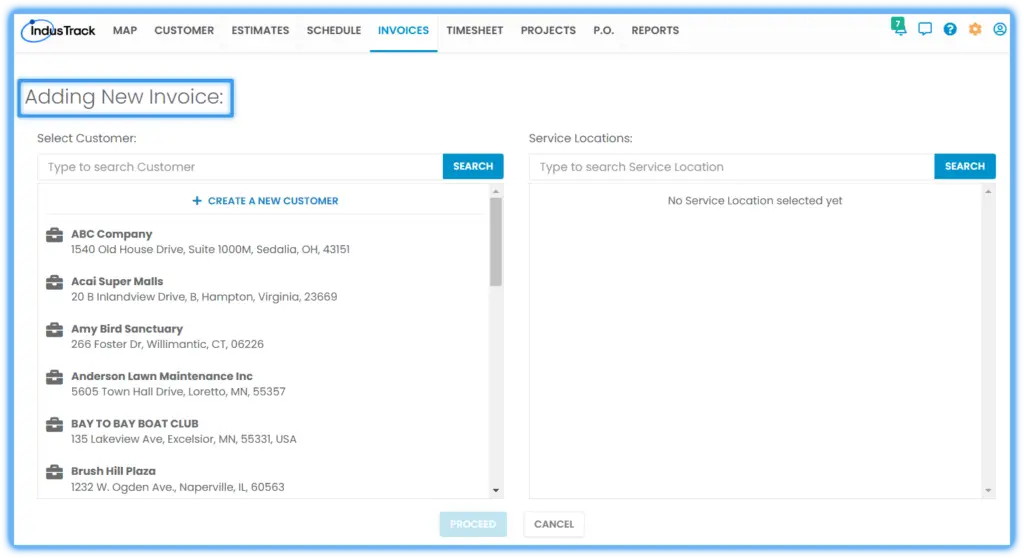Select the INVOICES tab
The height and width of the screenshot is (559, 1024).
click(x=404, y=30)
